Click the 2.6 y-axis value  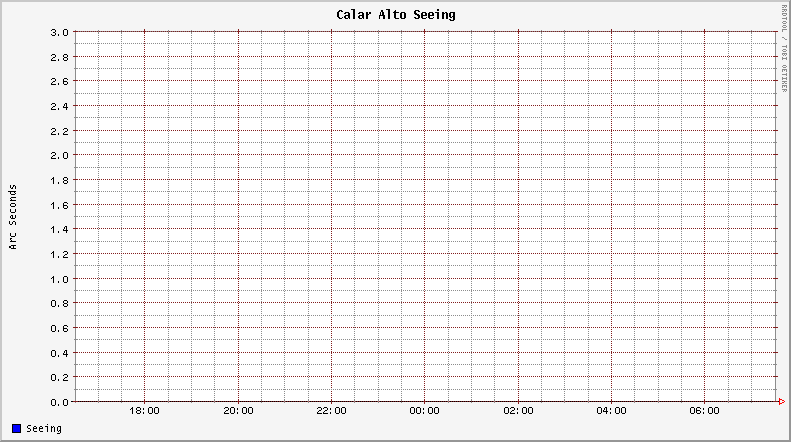59,81
